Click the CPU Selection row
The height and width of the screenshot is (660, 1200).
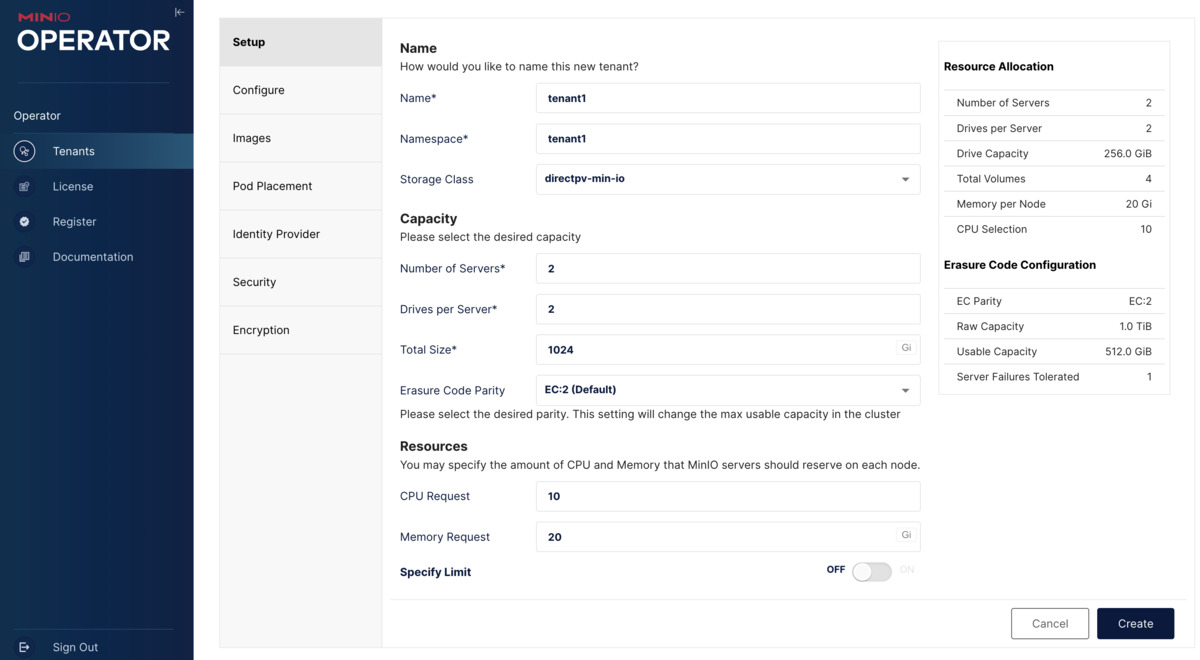click(x=1054, y=229)
